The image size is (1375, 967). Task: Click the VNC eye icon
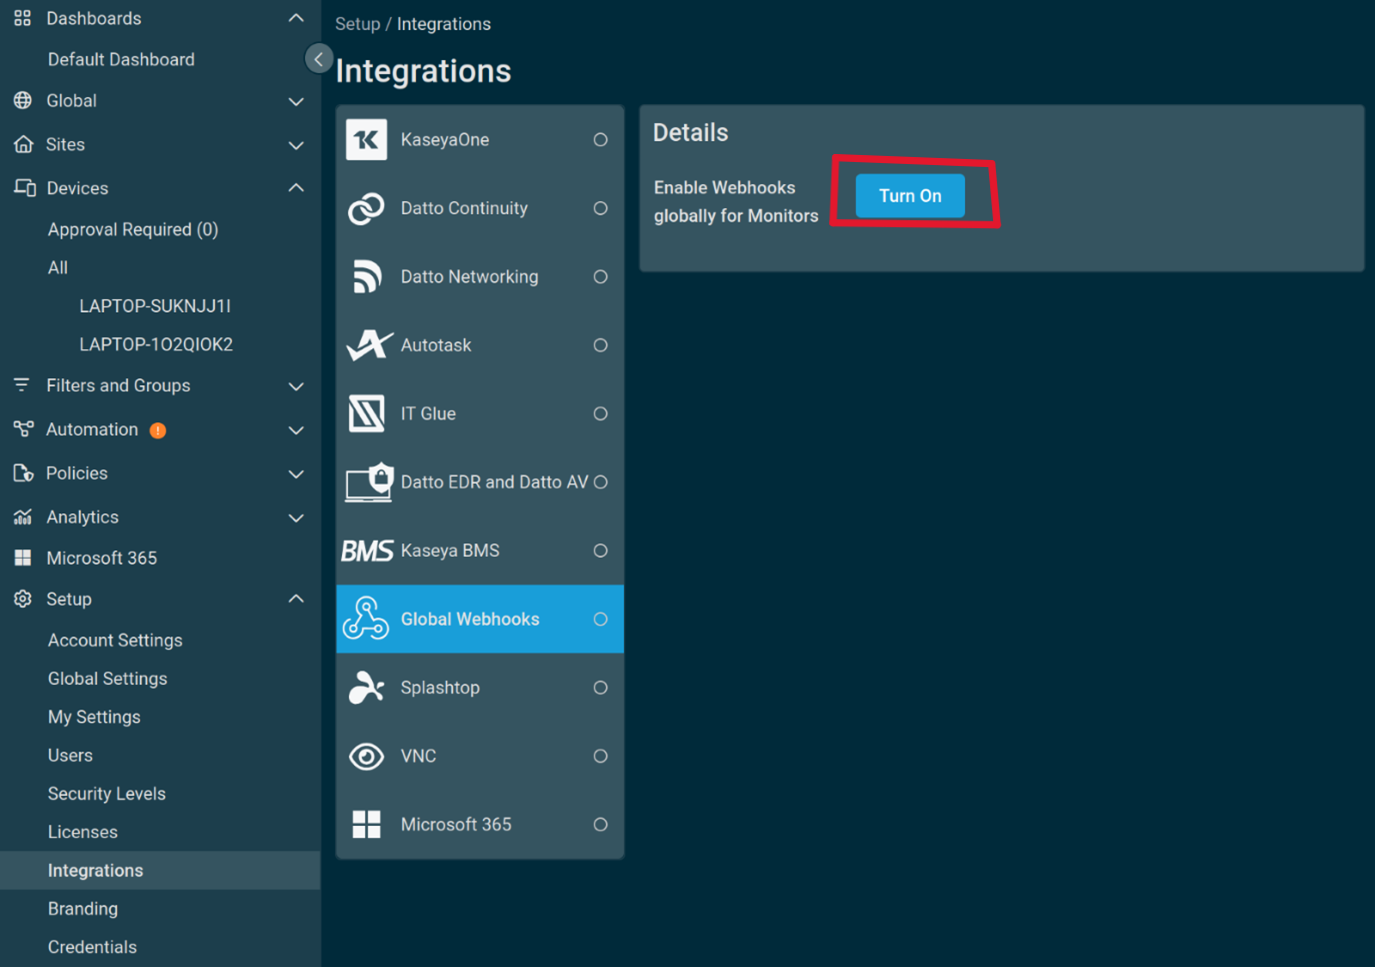(x=366, y=756)
